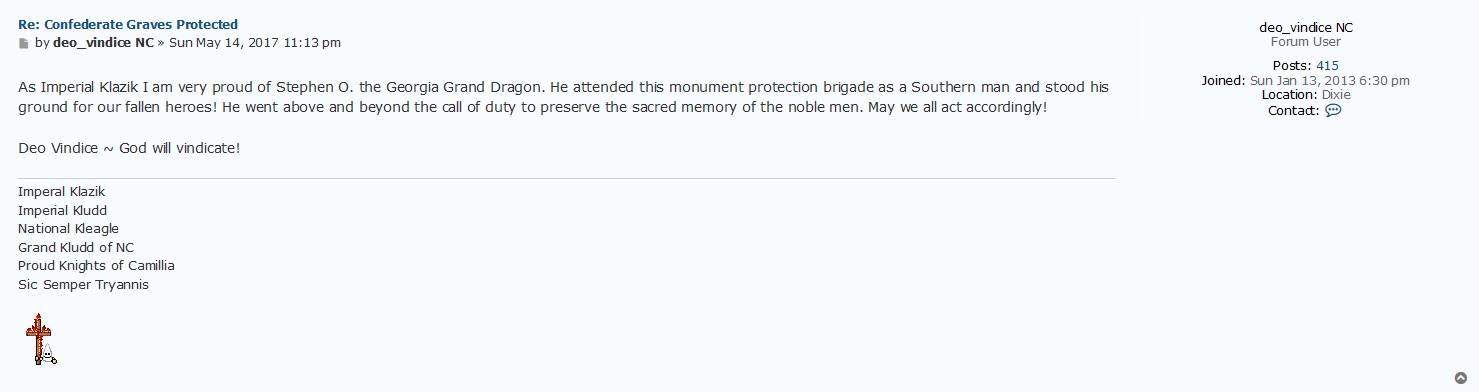
Task: Click the post body's first paragraph
Action: tap(563, 97)
